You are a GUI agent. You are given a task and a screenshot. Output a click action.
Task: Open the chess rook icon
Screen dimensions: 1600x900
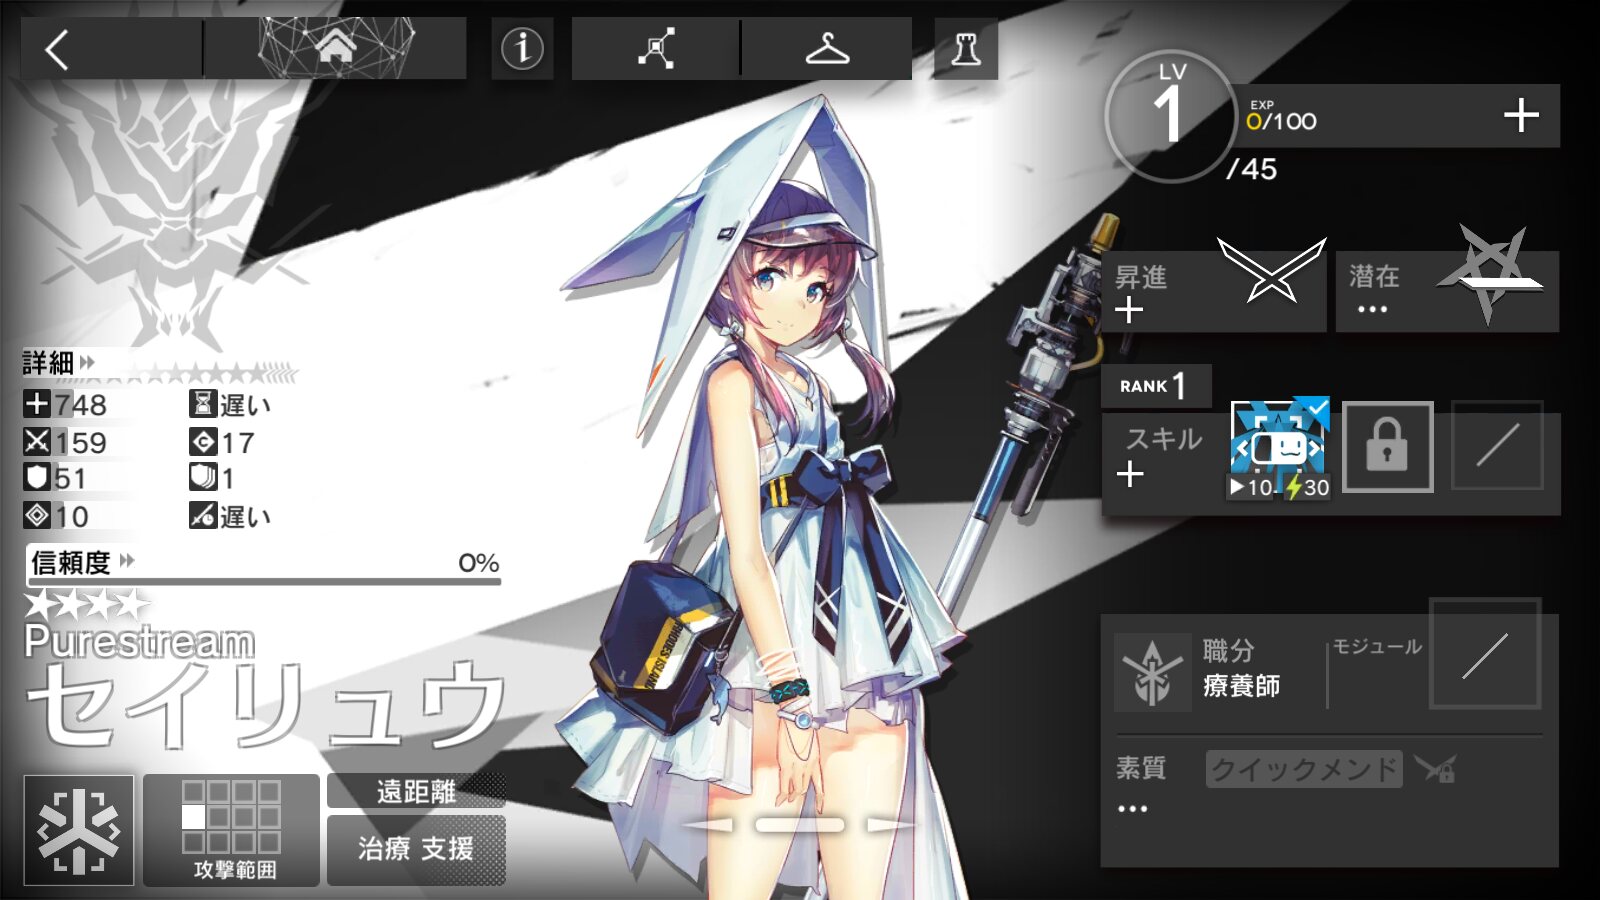(966, 48)
